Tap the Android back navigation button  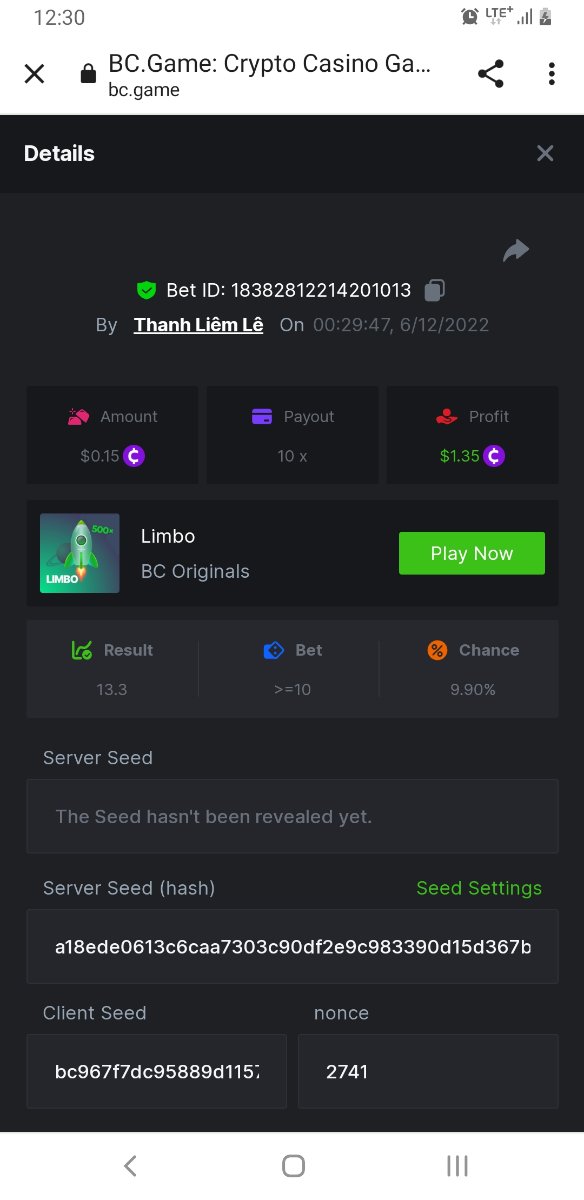click(129, 1165)
